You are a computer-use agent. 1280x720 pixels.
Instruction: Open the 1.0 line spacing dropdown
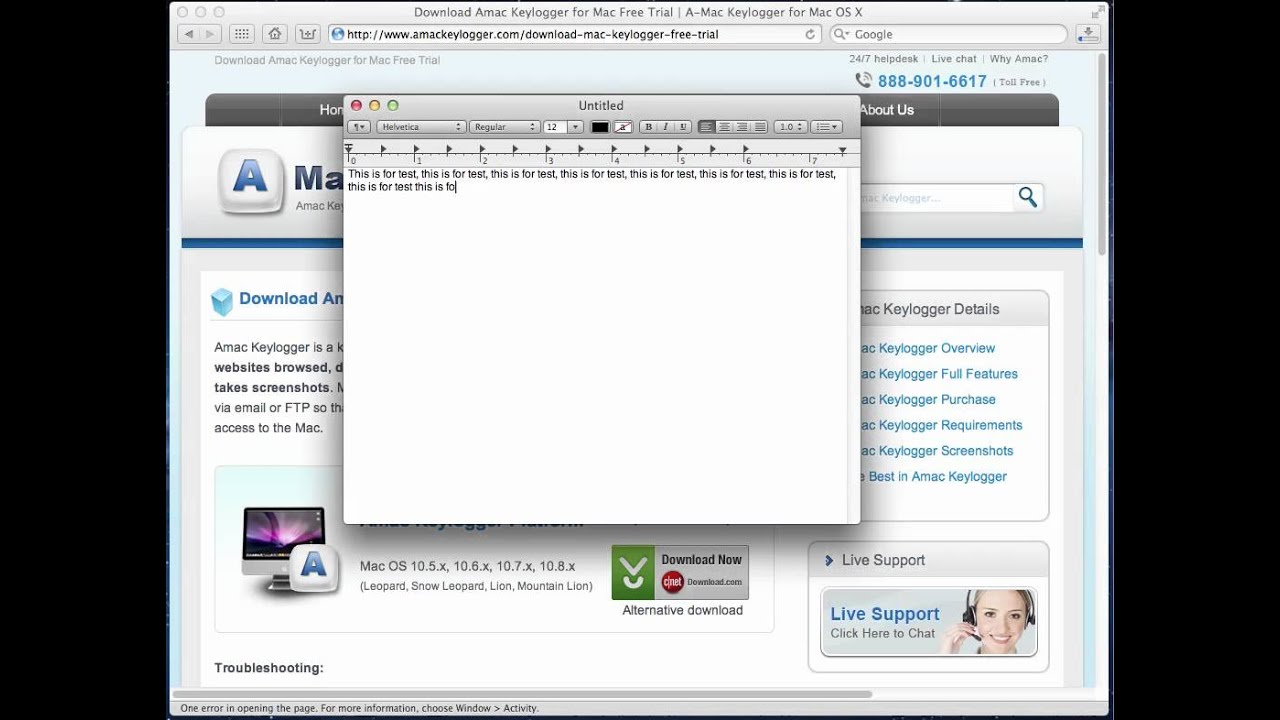click(x=790, y=127)
